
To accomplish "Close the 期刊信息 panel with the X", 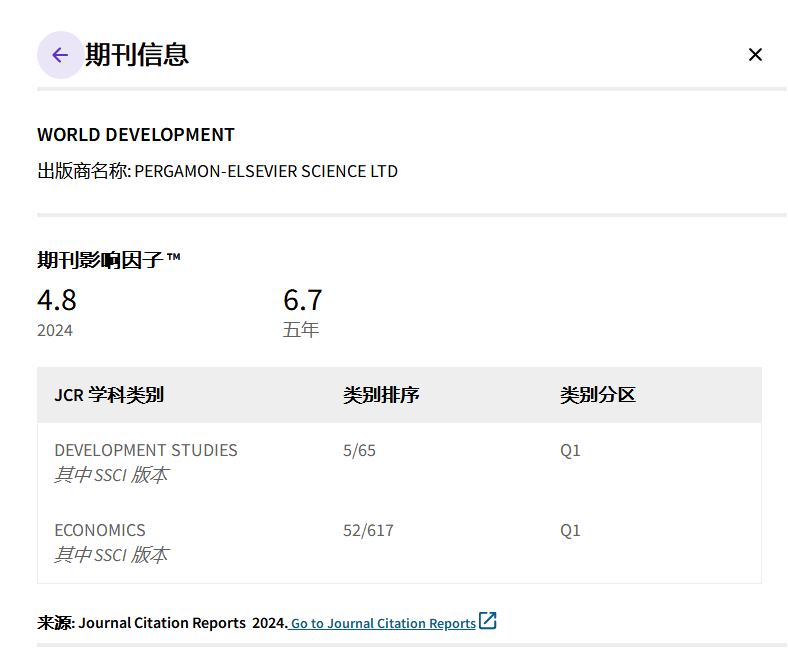I will click(x=755, y=55).
